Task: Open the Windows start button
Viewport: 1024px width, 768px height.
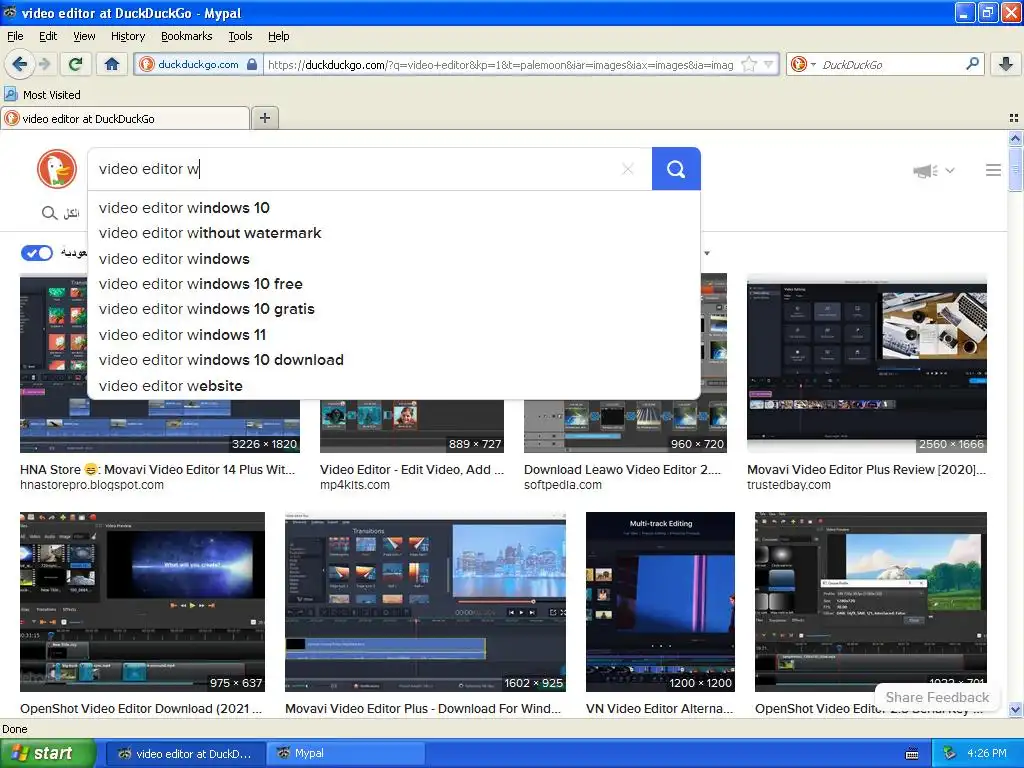Action: tap(48, 754)
